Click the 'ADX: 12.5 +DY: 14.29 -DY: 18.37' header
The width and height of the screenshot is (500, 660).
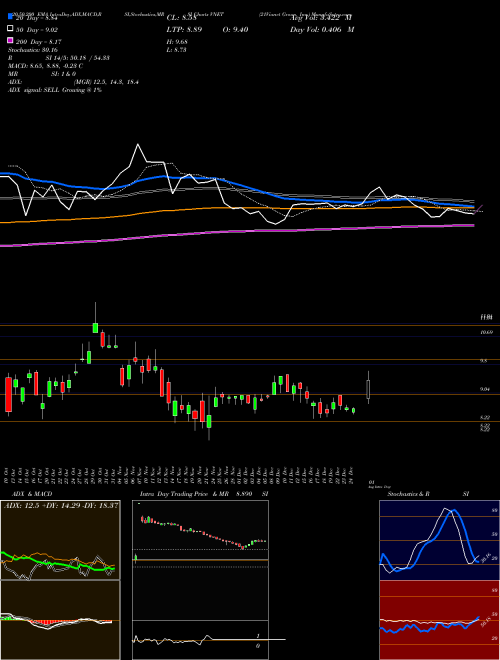61,505
